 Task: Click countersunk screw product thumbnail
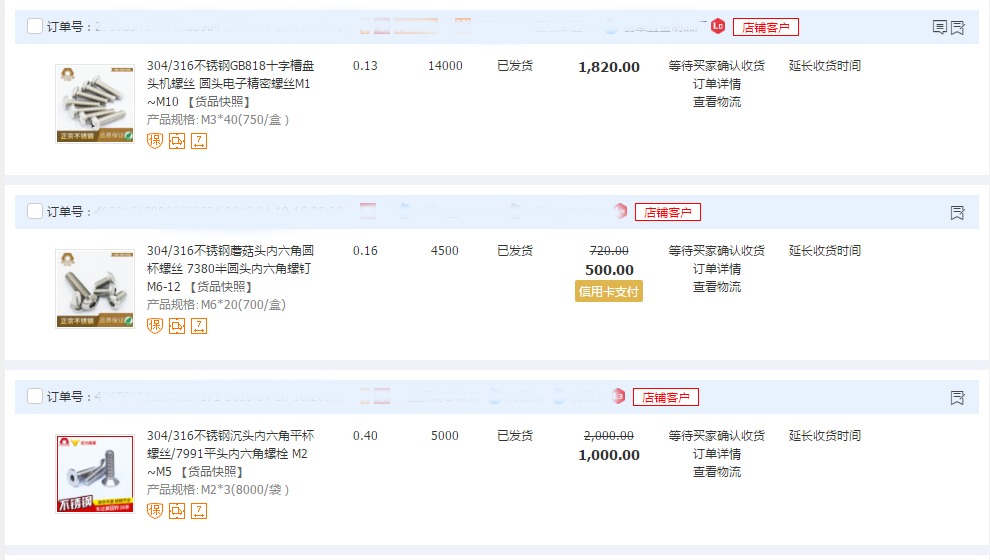95,474
